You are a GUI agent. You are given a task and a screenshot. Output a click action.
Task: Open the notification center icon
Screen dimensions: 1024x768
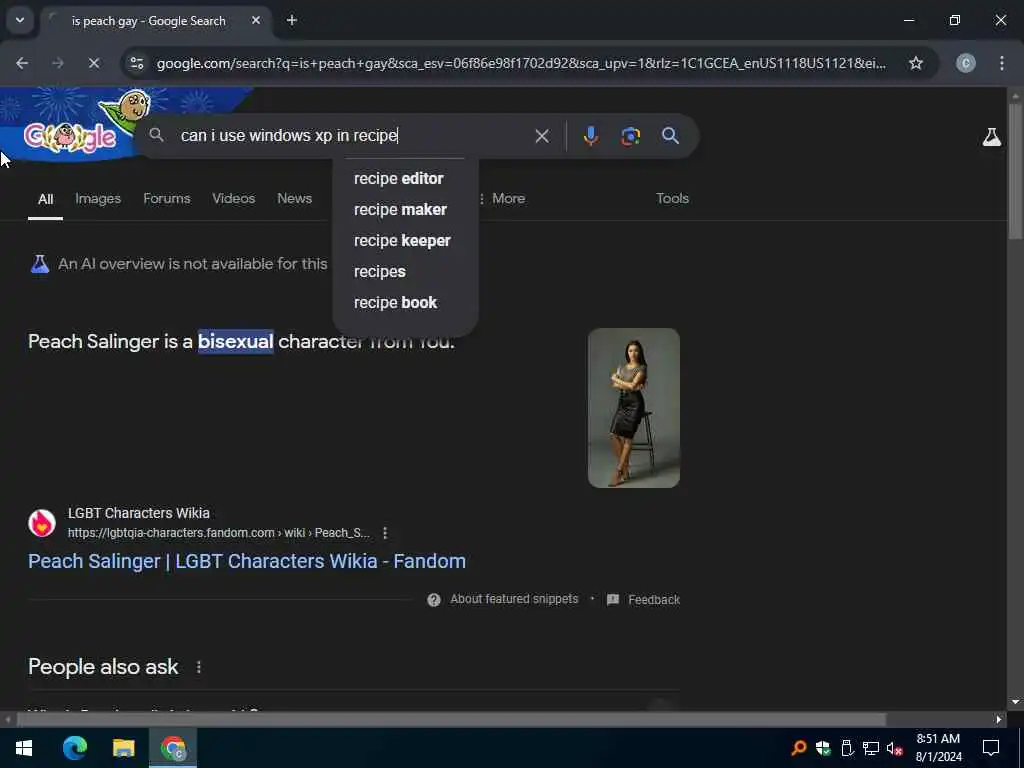[991, 748]
